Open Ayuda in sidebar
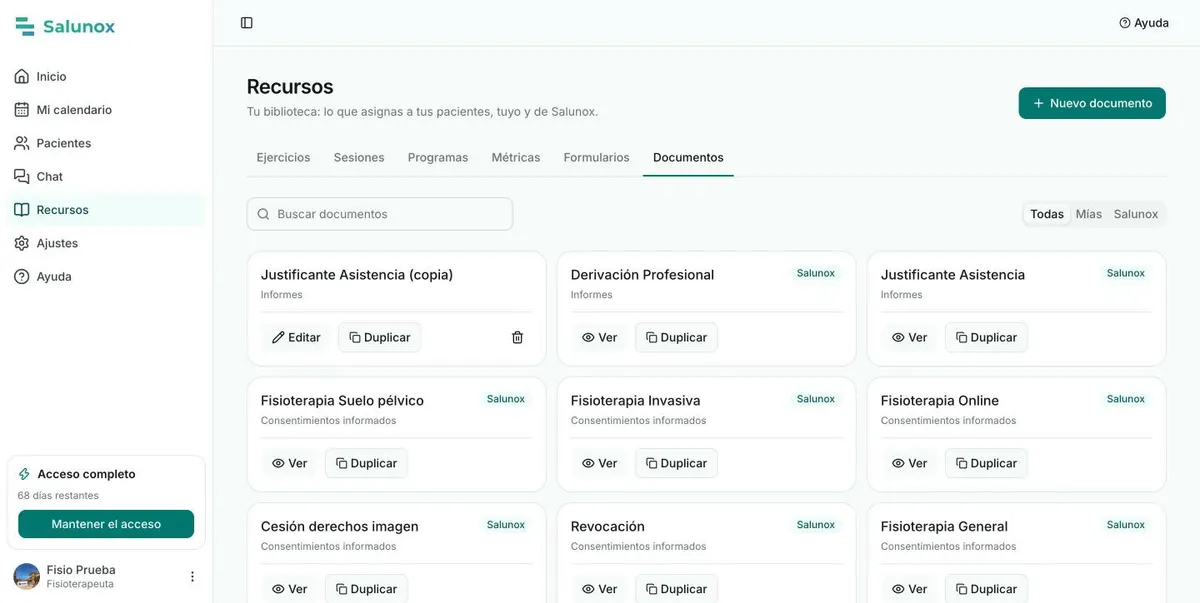The width and height of the screenshot is (1200, 603). point(106,276)
